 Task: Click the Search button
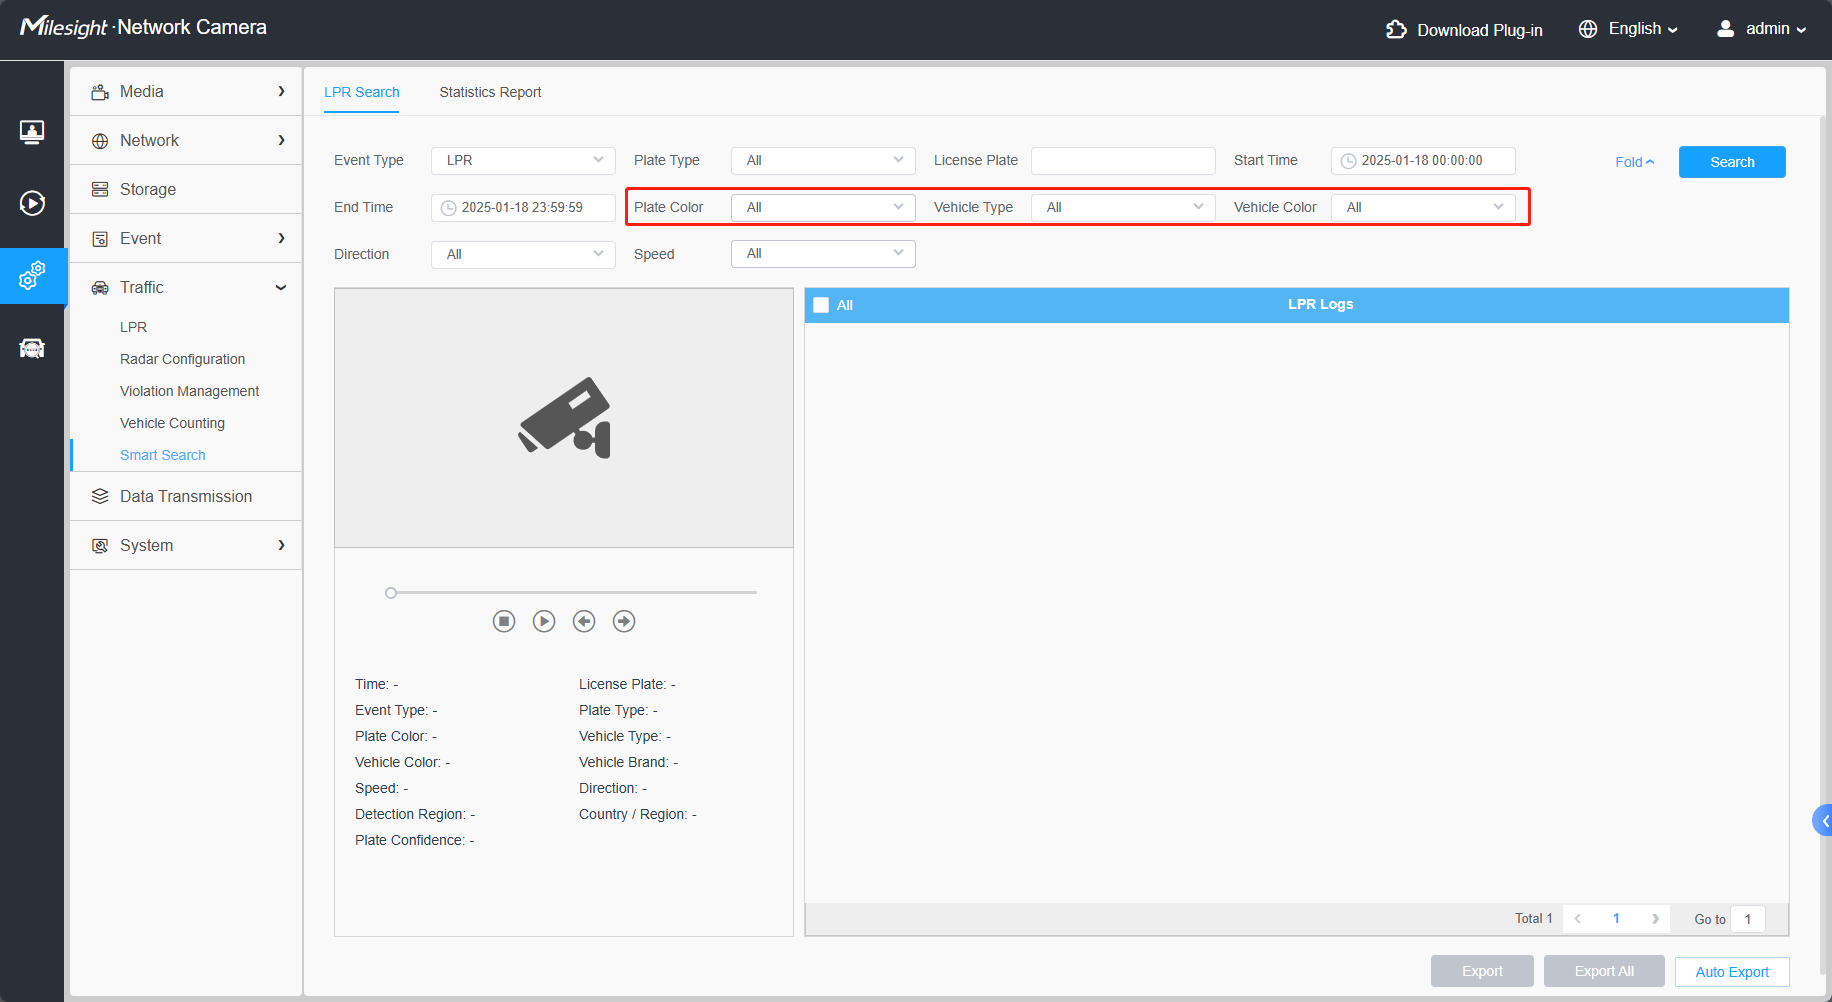(x=1732, y=162)
